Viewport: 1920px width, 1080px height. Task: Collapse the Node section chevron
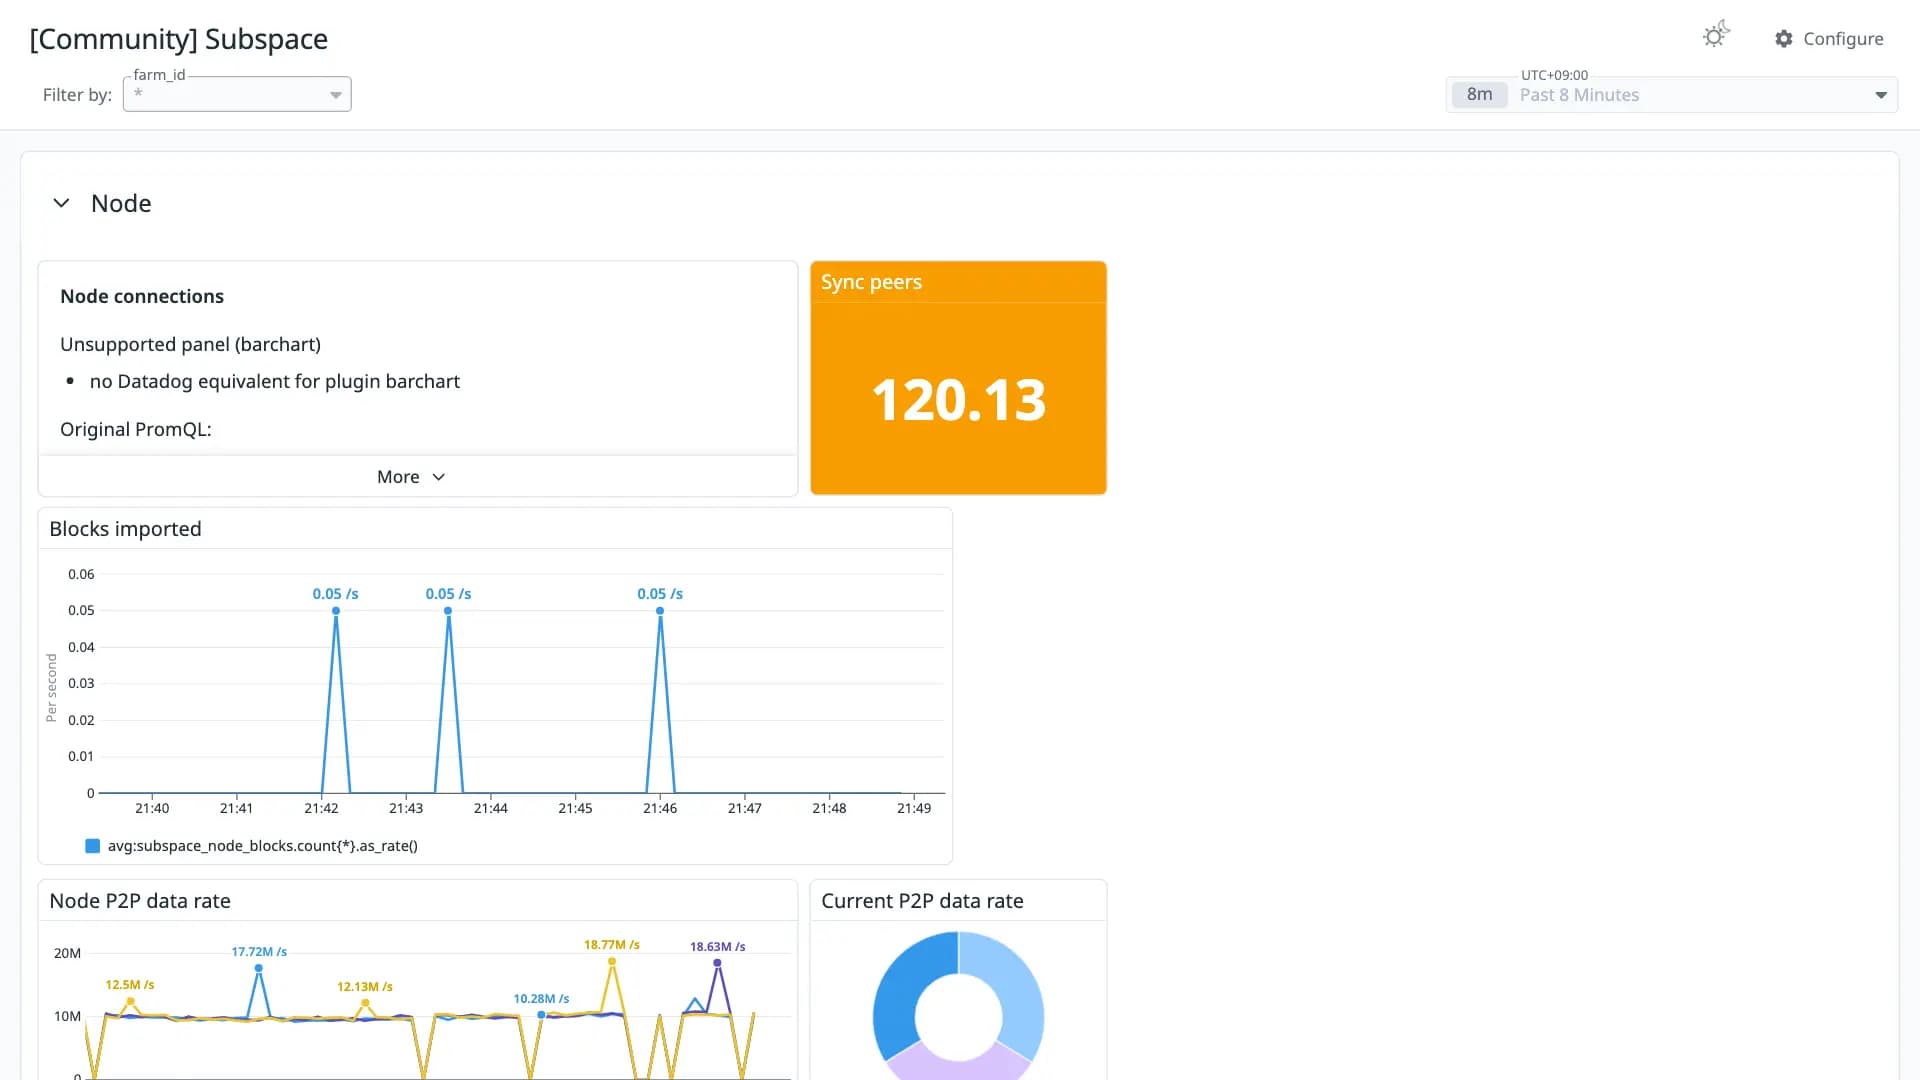tap(61, 203)
